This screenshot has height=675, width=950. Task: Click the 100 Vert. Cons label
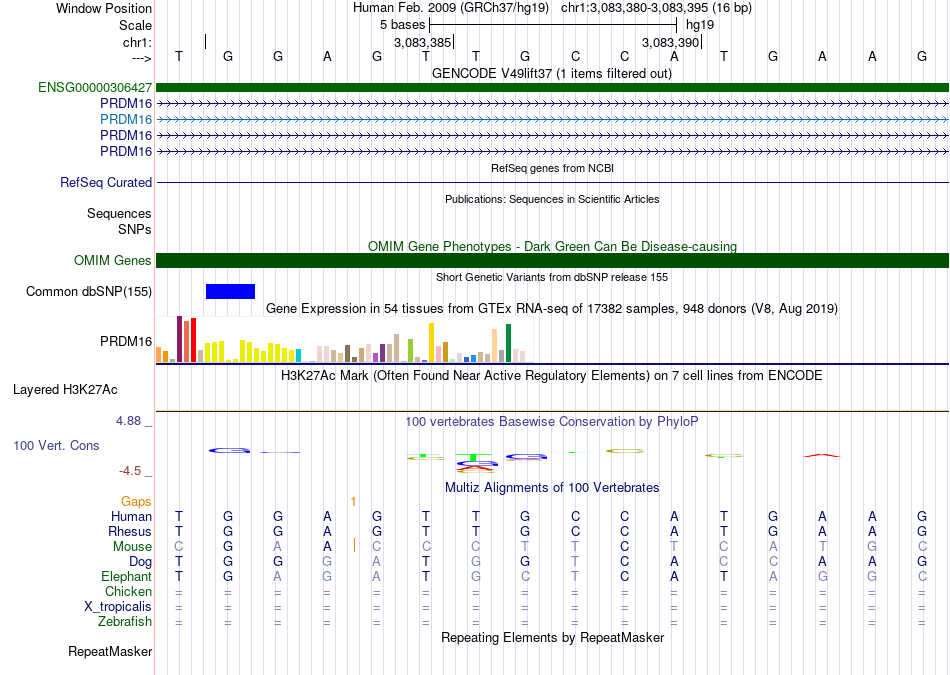(x=56, y=446)
